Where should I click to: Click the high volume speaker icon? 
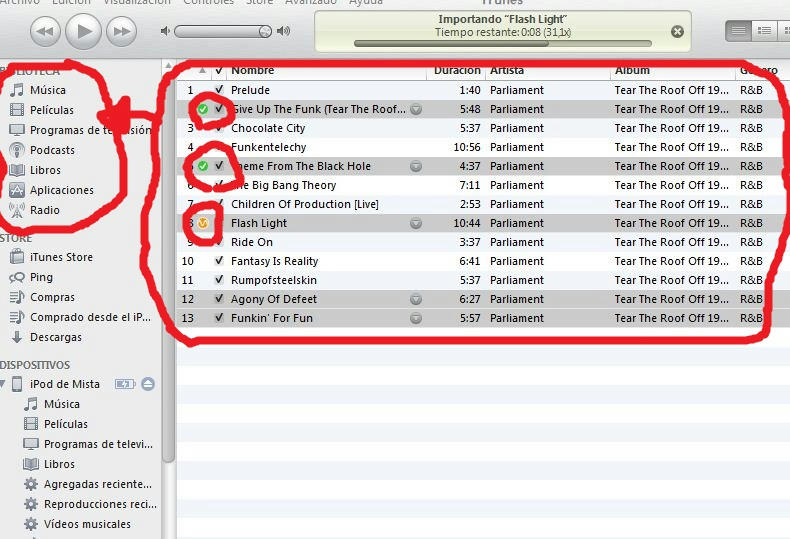(284, 31)
